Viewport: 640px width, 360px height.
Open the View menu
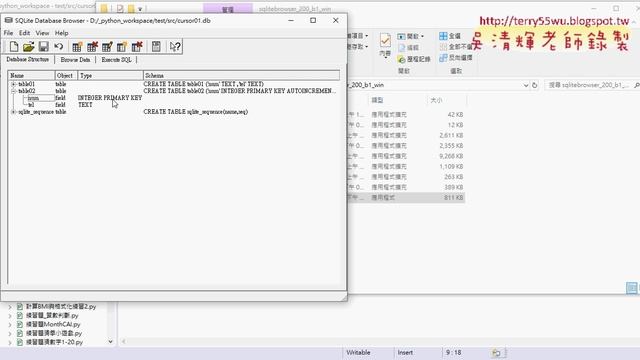pos(42,33)
